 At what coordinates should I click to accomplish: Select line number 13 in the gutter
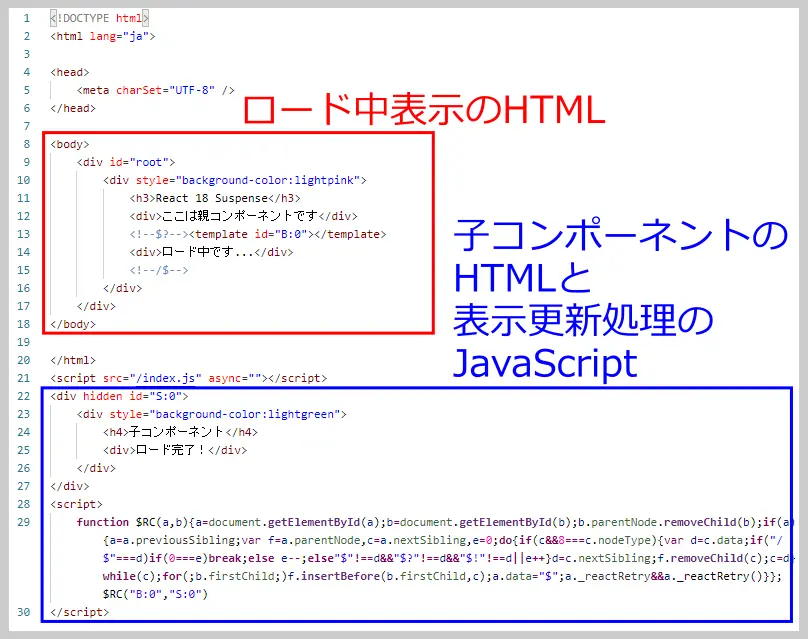24,234
